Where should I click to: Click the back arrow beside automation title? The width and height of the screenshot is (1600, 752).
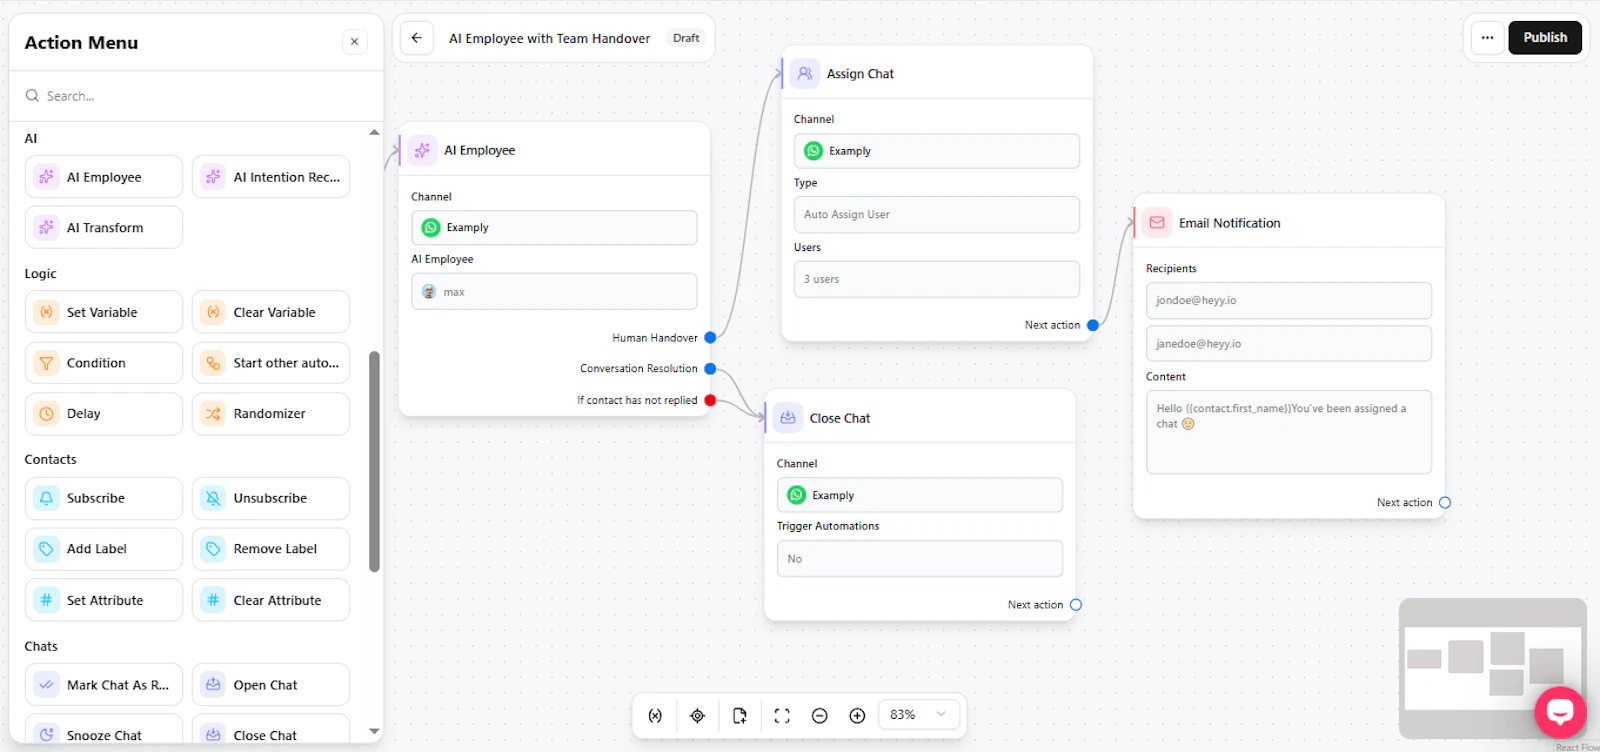(x=417, y=38)
